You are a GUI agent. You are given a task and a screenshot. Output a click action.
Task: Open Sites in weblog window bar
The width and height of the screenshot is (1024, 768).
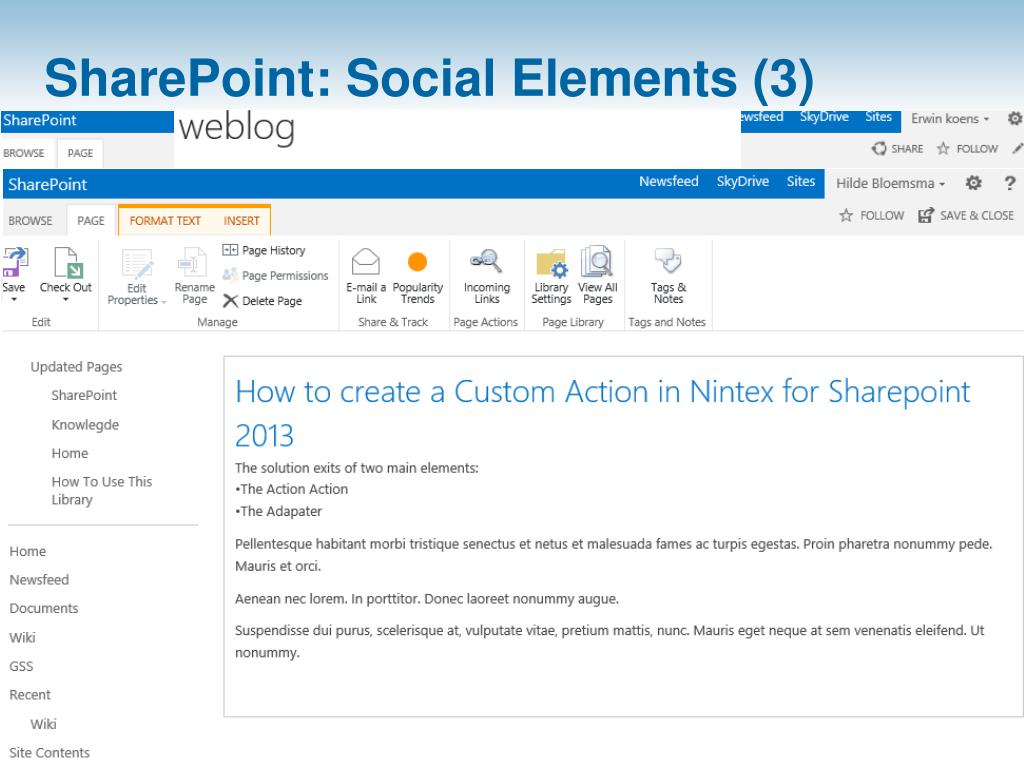point(878,117)
